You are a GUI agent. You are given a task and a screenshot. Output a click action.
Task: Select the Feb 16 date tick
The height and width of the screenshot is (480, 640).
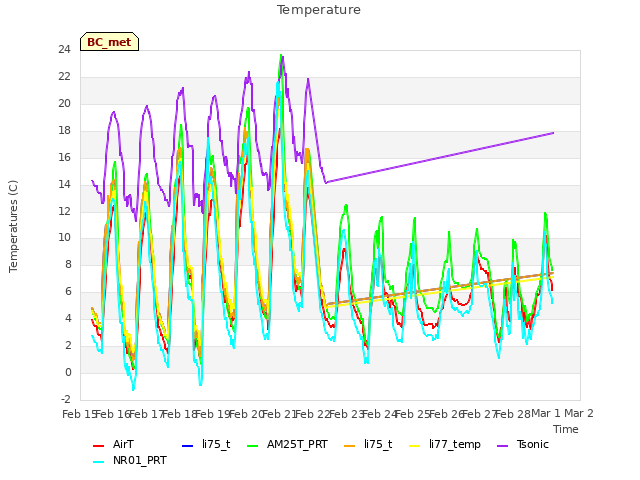click(113, 414)
